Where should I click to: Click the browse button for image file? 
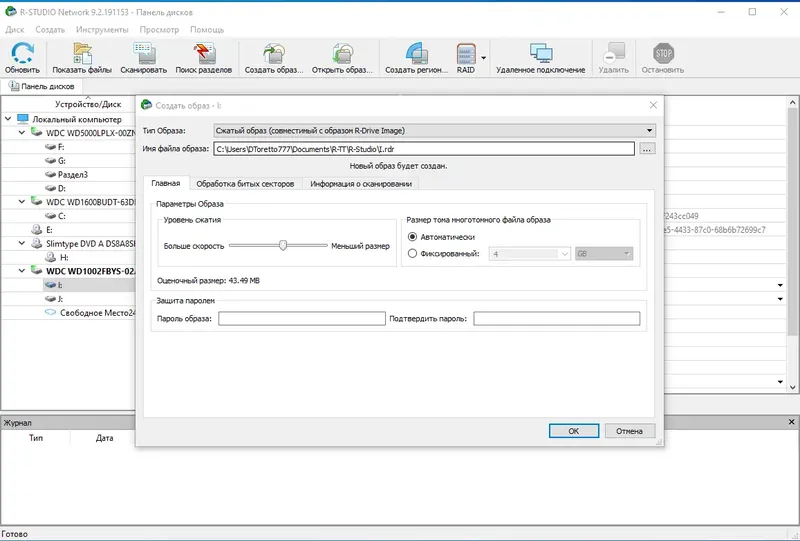[647, 149]
